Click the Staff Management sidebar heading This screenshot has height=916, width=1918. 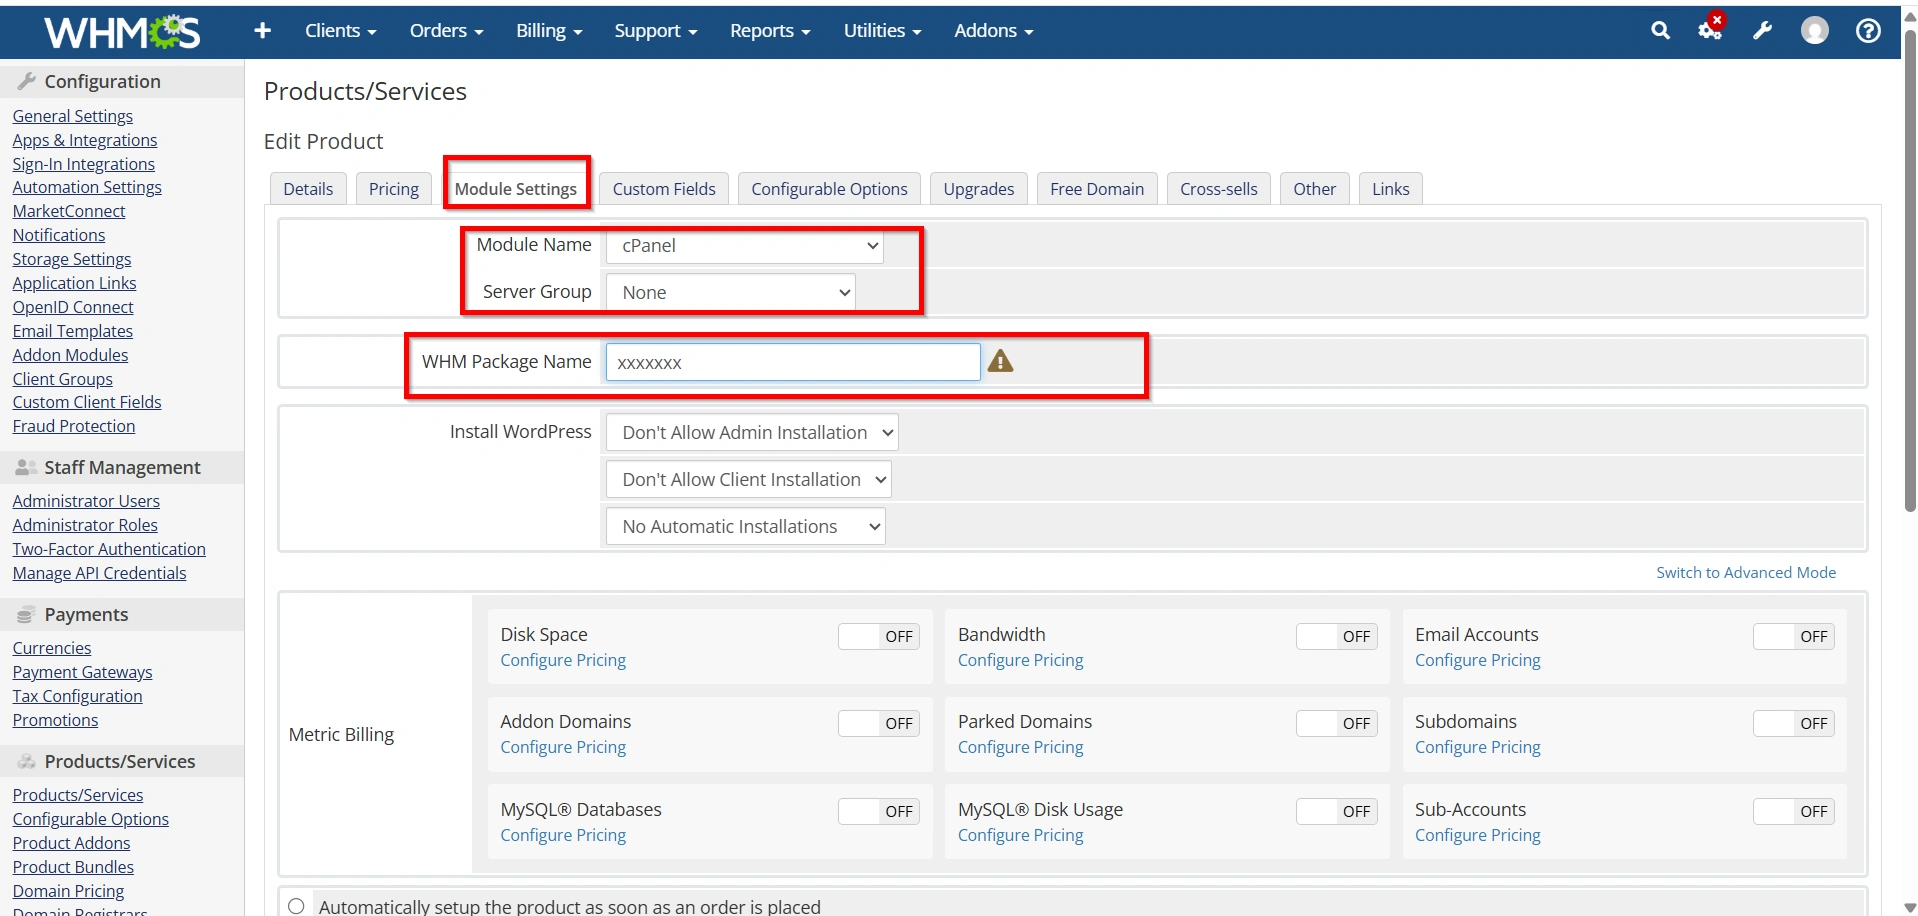point(122,467)
